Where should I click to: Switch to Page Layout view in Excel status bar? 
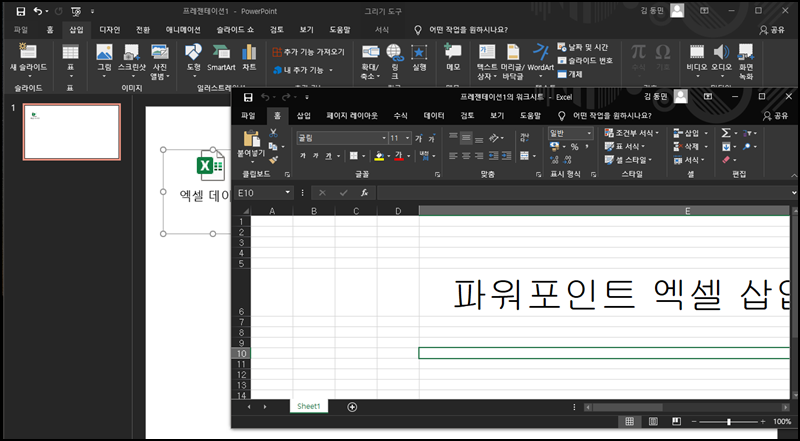[653, 422]
